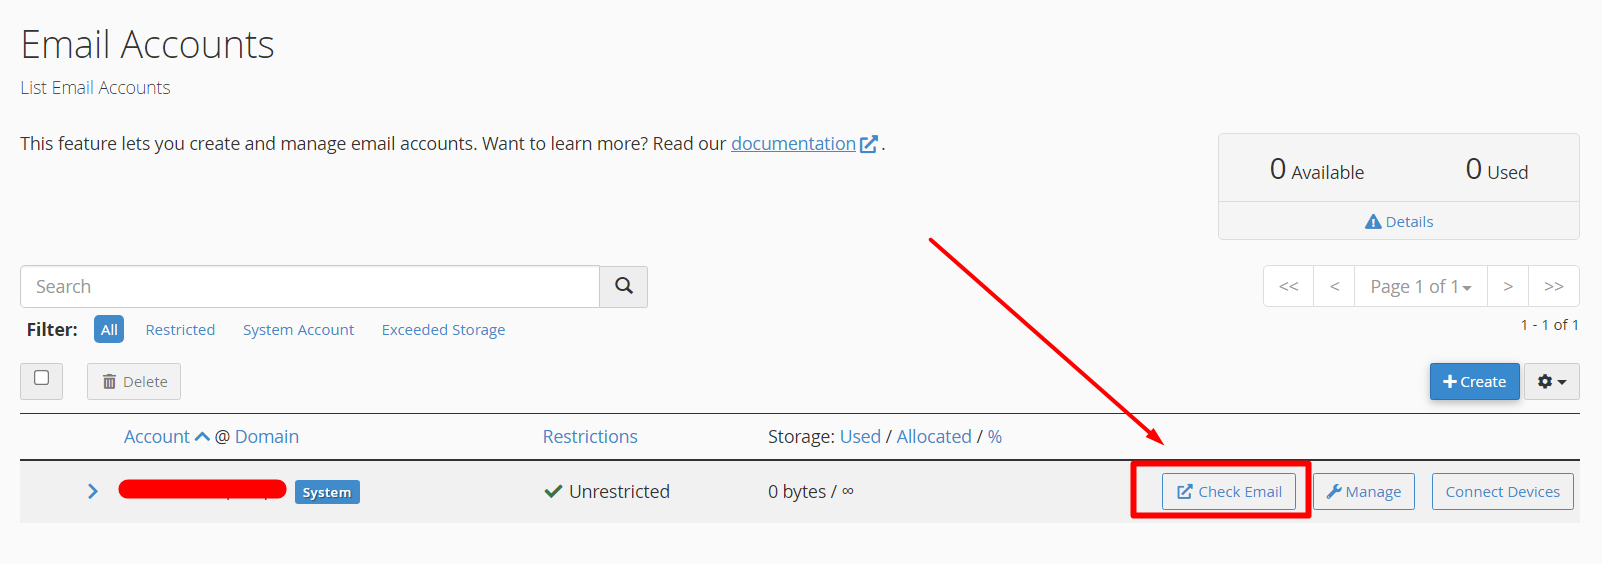The height and width of the screenshot is (564, 1602).
Task: Open Manage for the system account
Action: point(1363,492)
